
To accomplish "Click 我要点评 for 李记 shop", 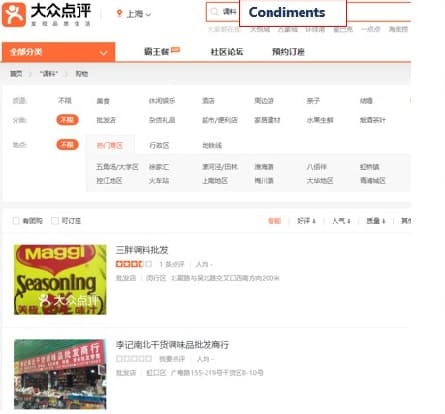I will [172, 359].
